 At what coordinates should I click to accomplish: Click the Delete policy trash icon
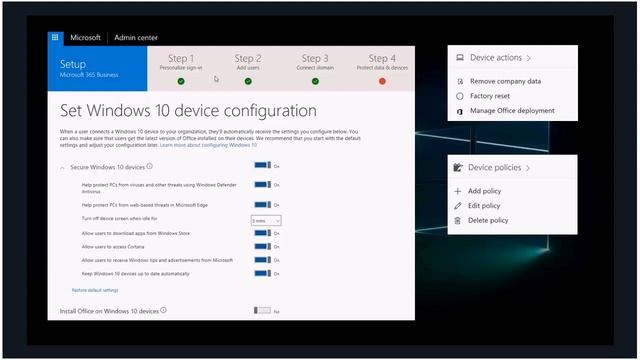click(458, 220)
